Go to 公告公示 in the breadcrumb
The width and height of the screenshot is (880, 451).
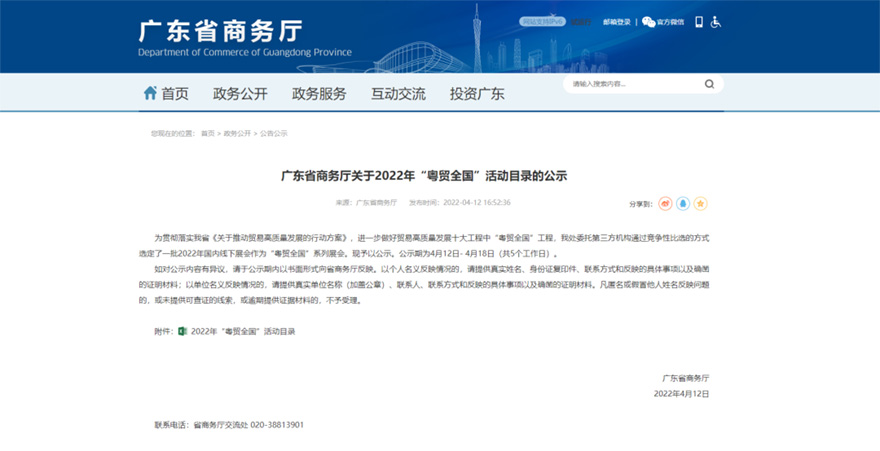(274, 134)
